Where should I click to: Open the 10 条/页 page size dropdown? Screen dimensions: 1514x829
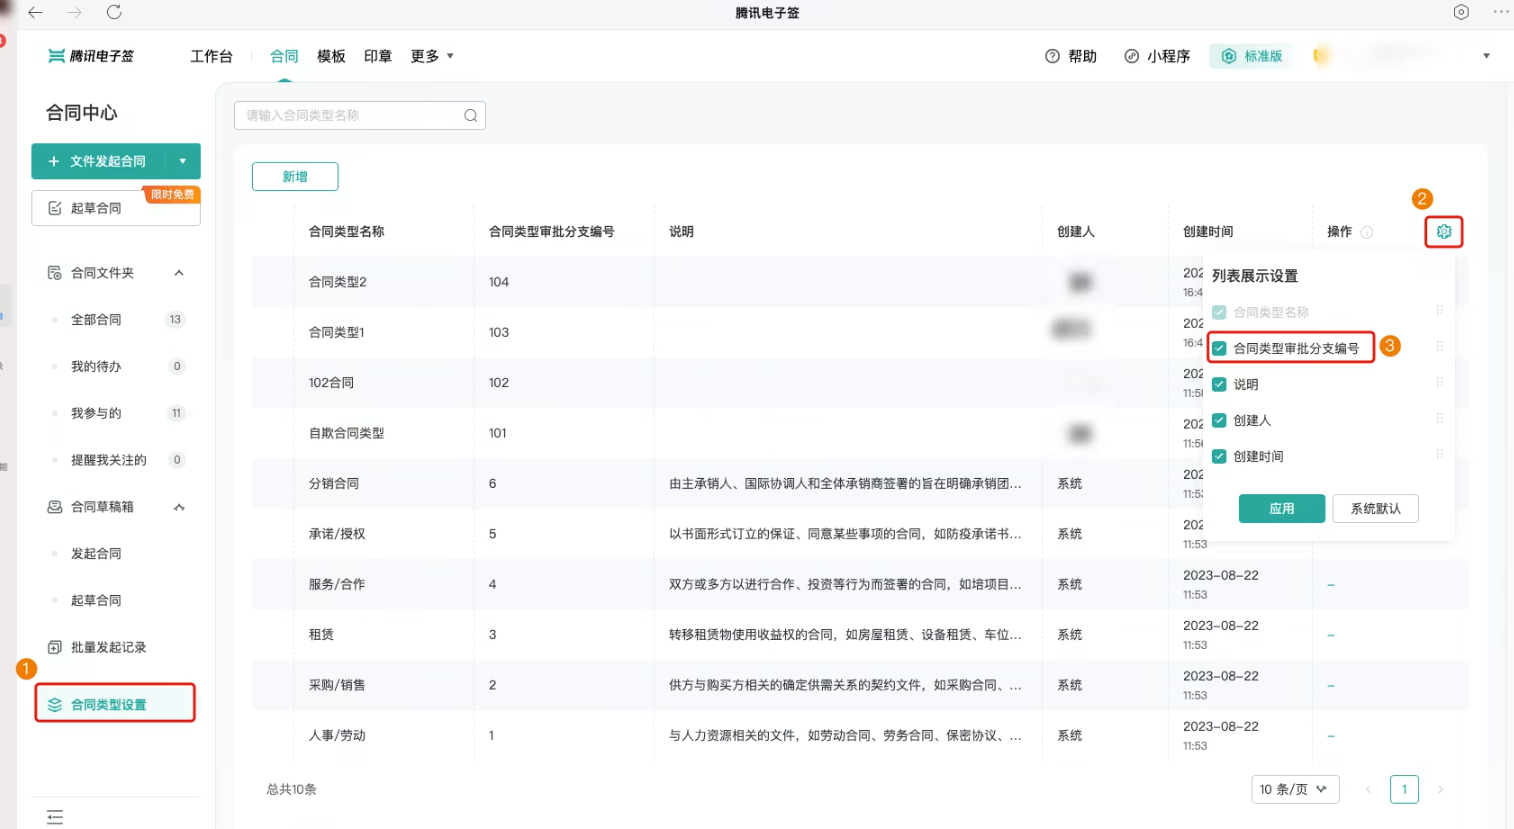click(1294, 789)
